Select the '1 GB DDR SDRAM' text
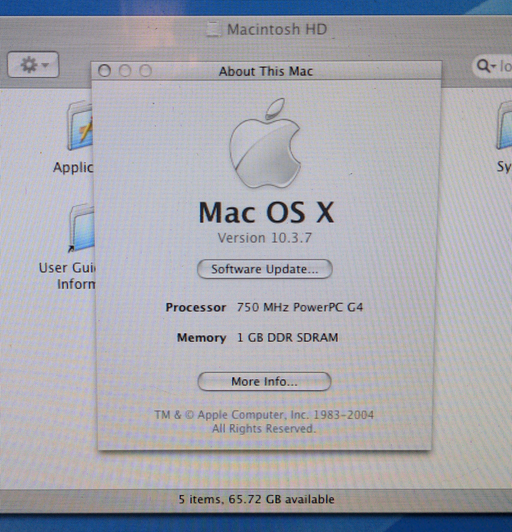 (x=287, y=338)
